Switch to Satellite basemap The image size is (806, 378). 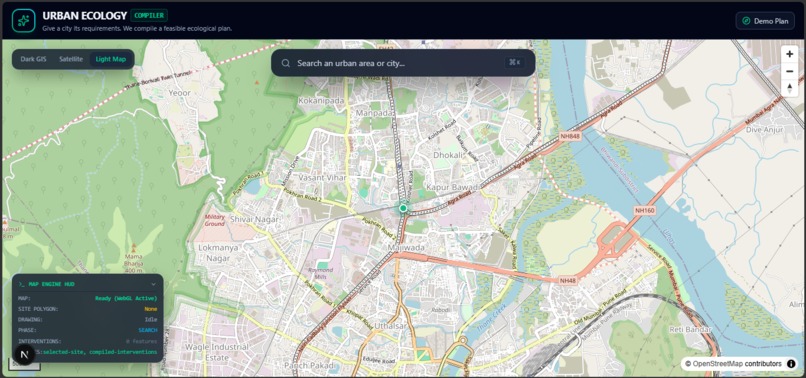(71, 59)
